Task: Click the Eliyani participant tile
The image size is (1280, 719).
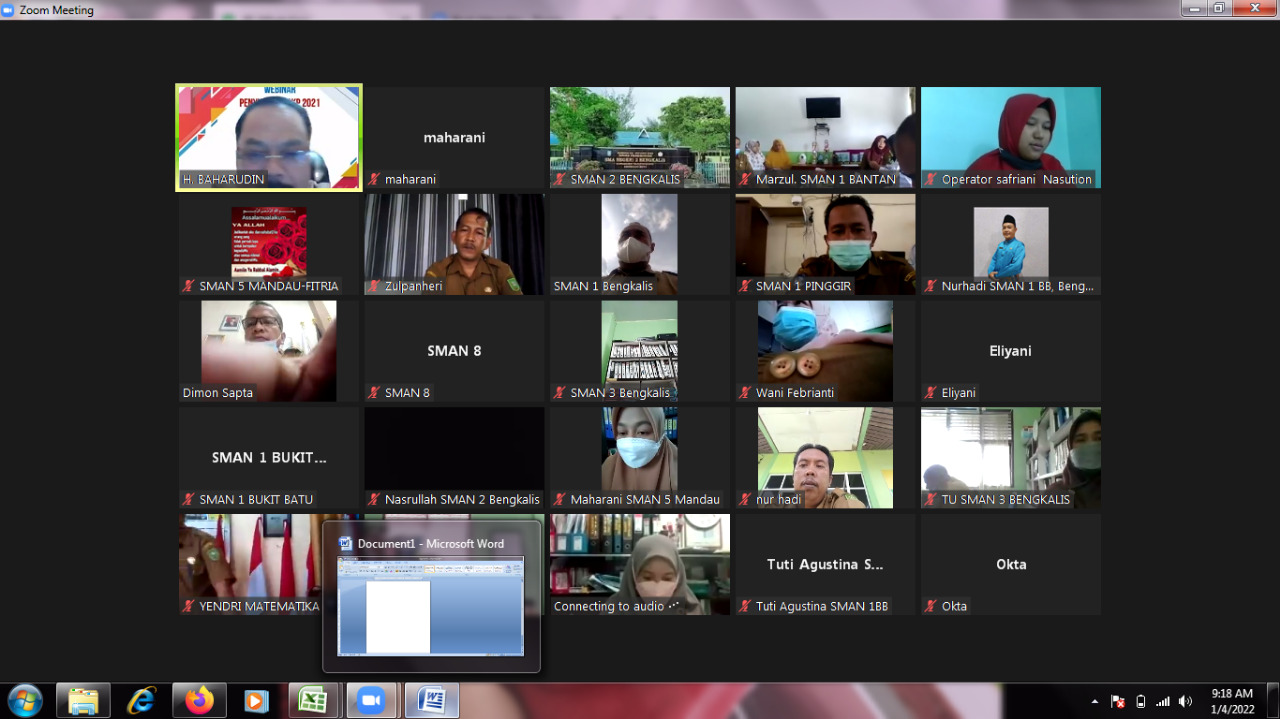Action: [x=1010, y=351]
